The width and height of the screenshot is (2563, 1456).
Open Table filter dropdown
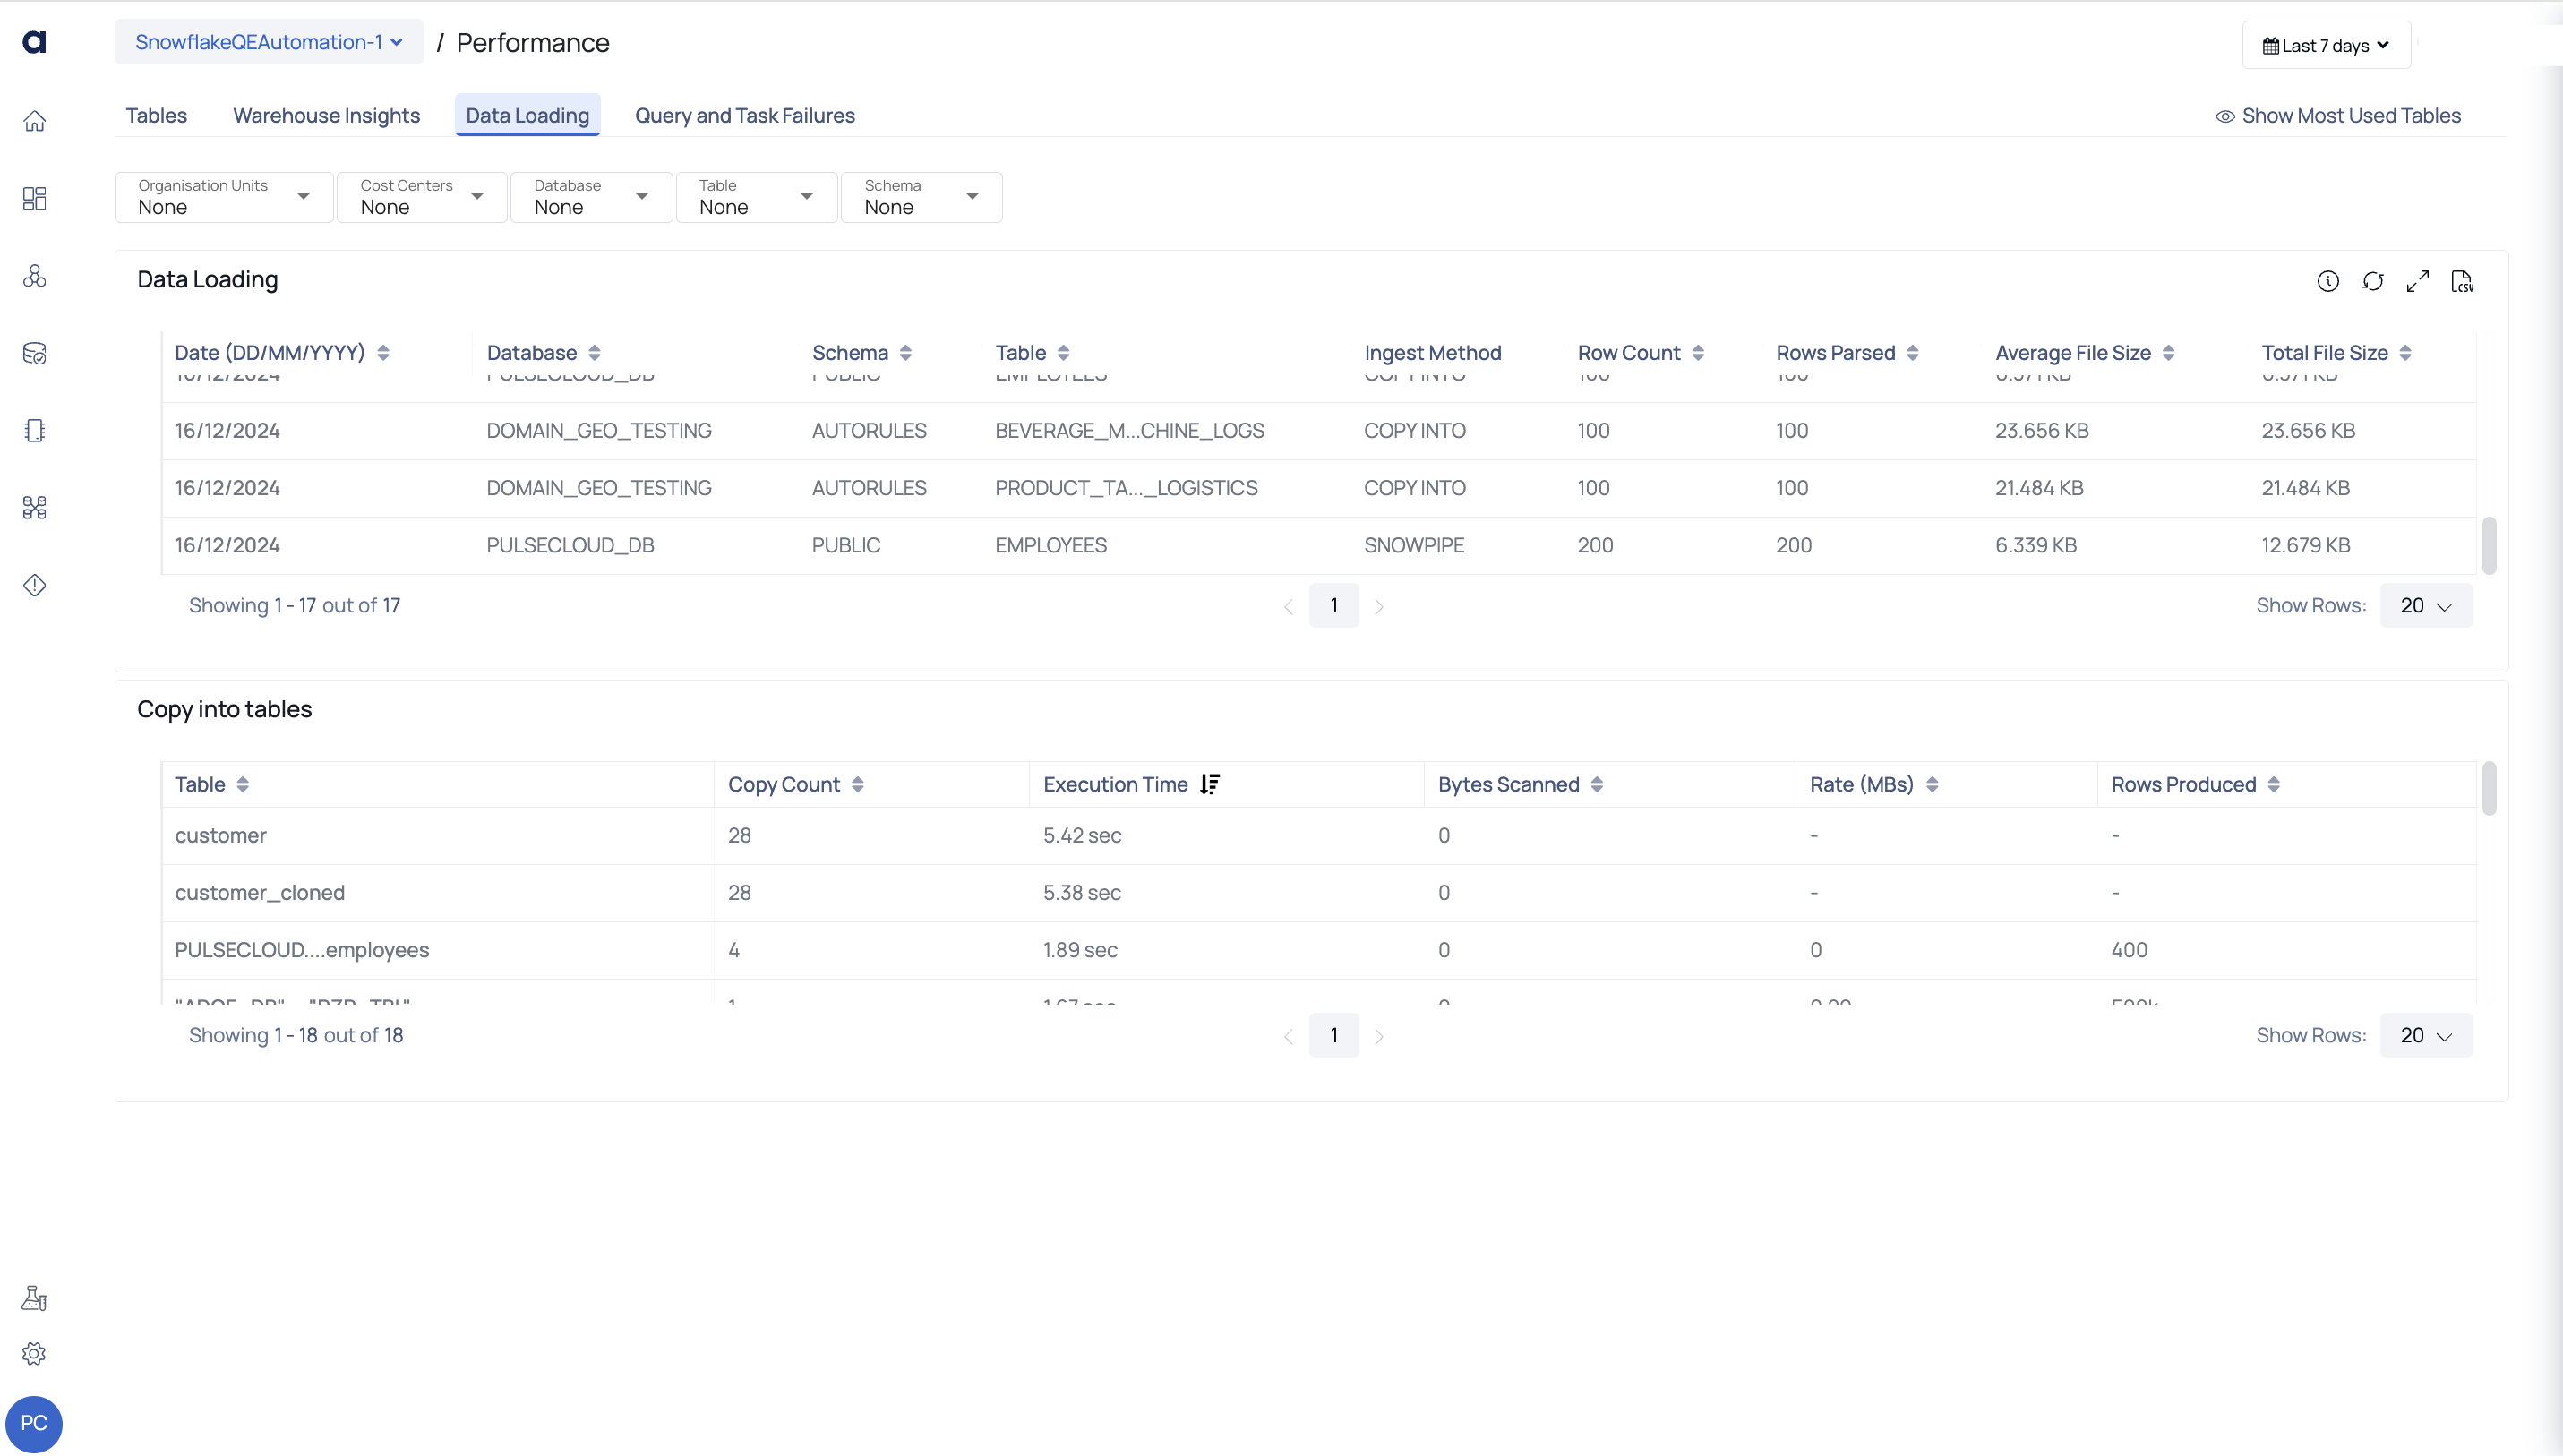point(756,197)
